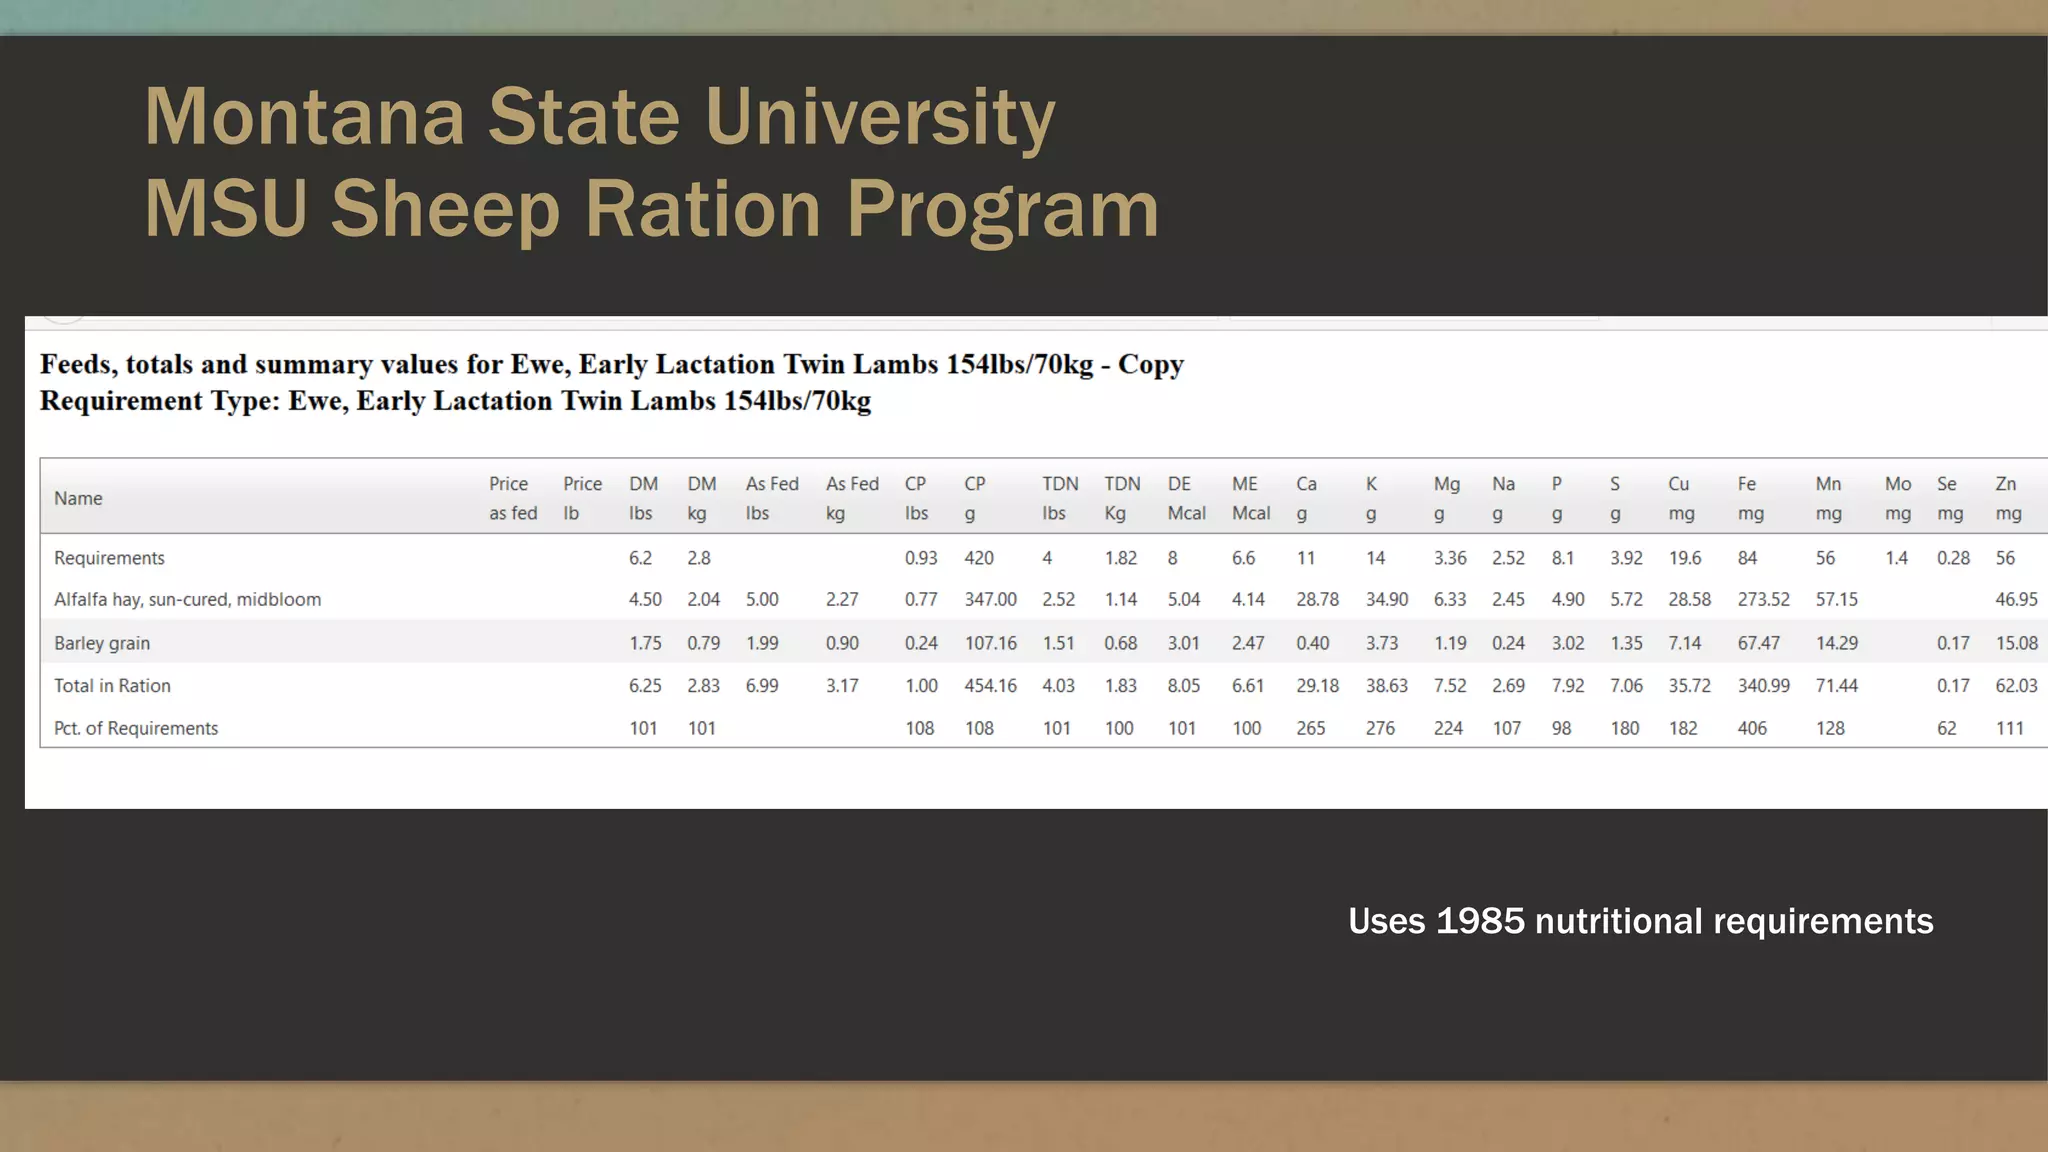Click the 'CP g' column header

tap(975, 498)
